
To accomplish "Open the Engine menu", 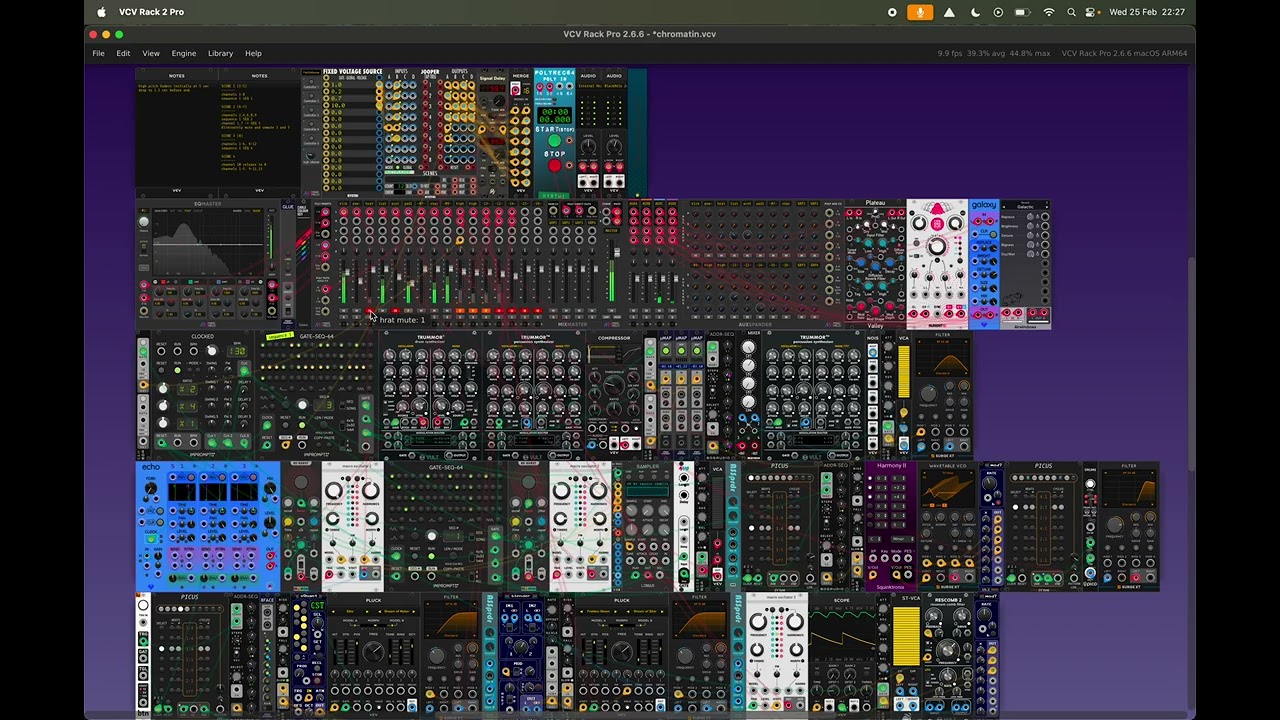I will pos(184,53).
